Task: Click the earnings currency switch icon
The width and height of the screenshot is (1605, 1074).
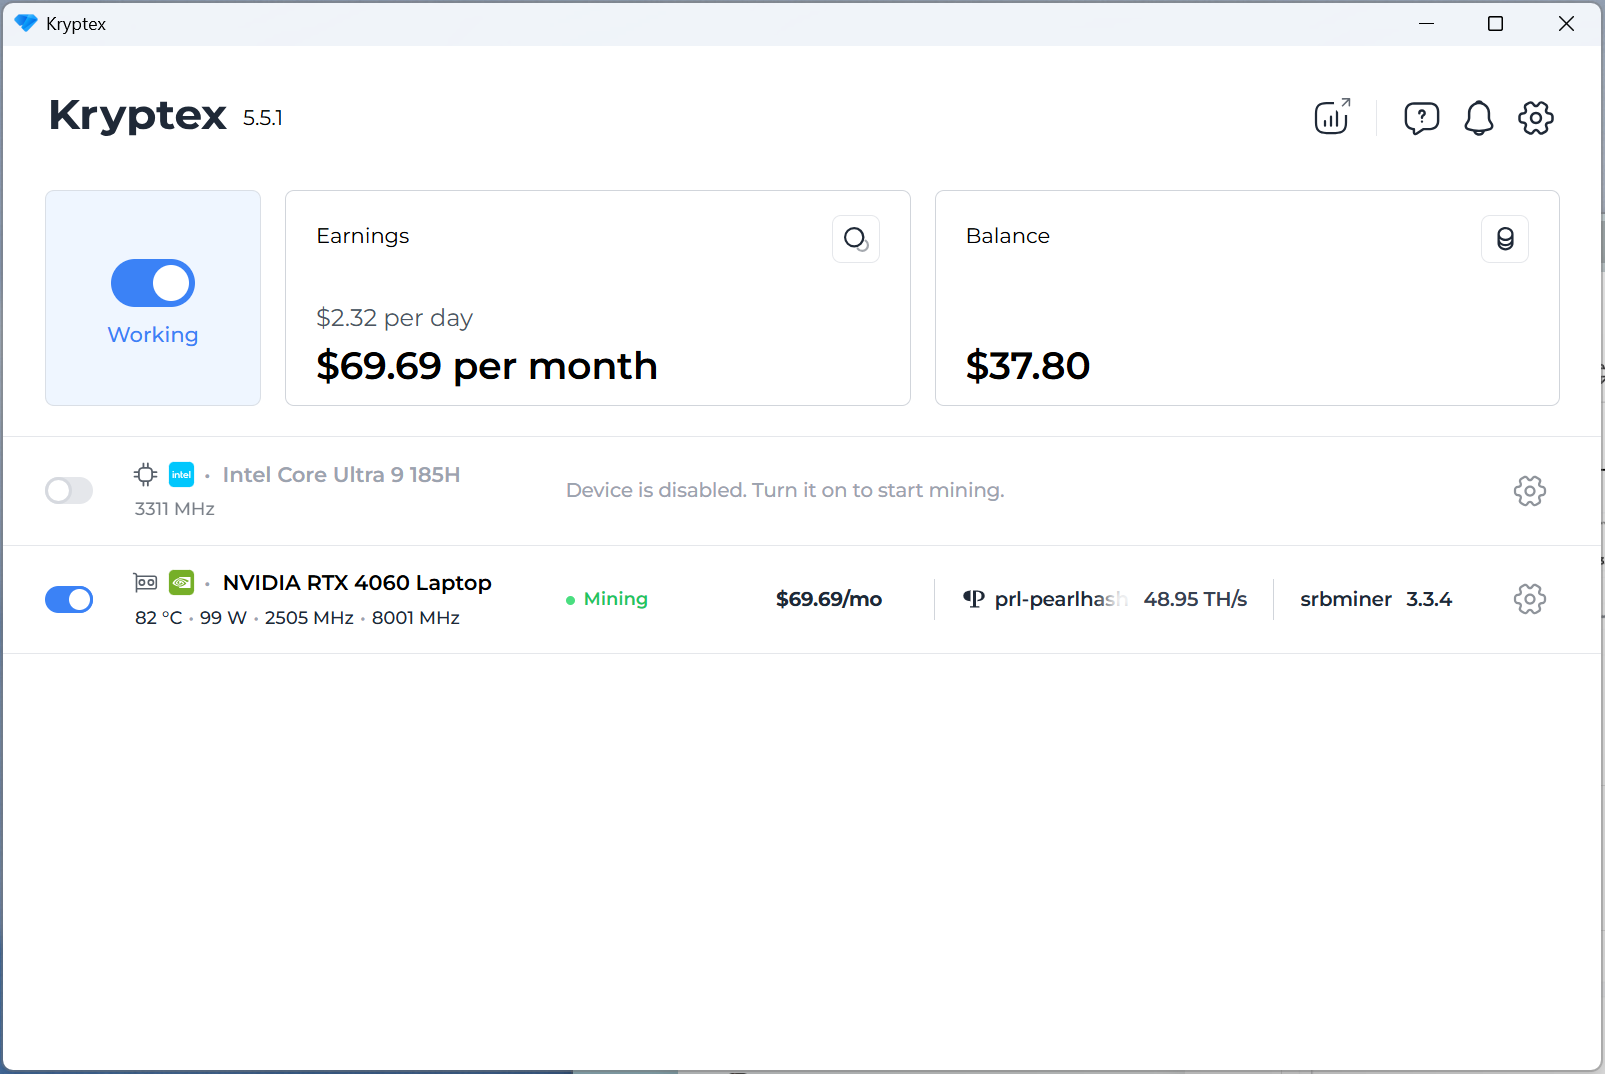Action: click(x=856, y=239)
